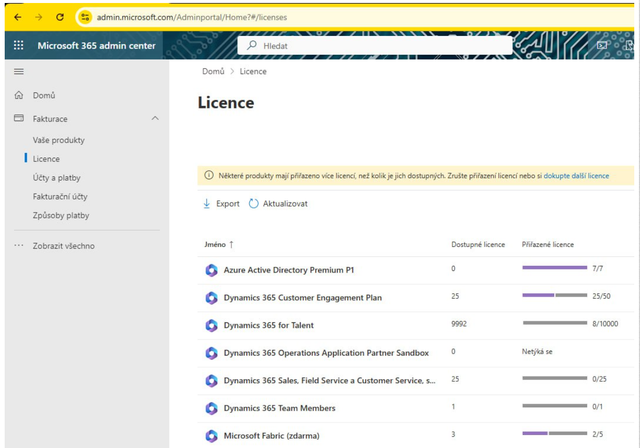
Task: Click the Dostupné licence column header
Action: click(x=478, y=244)
